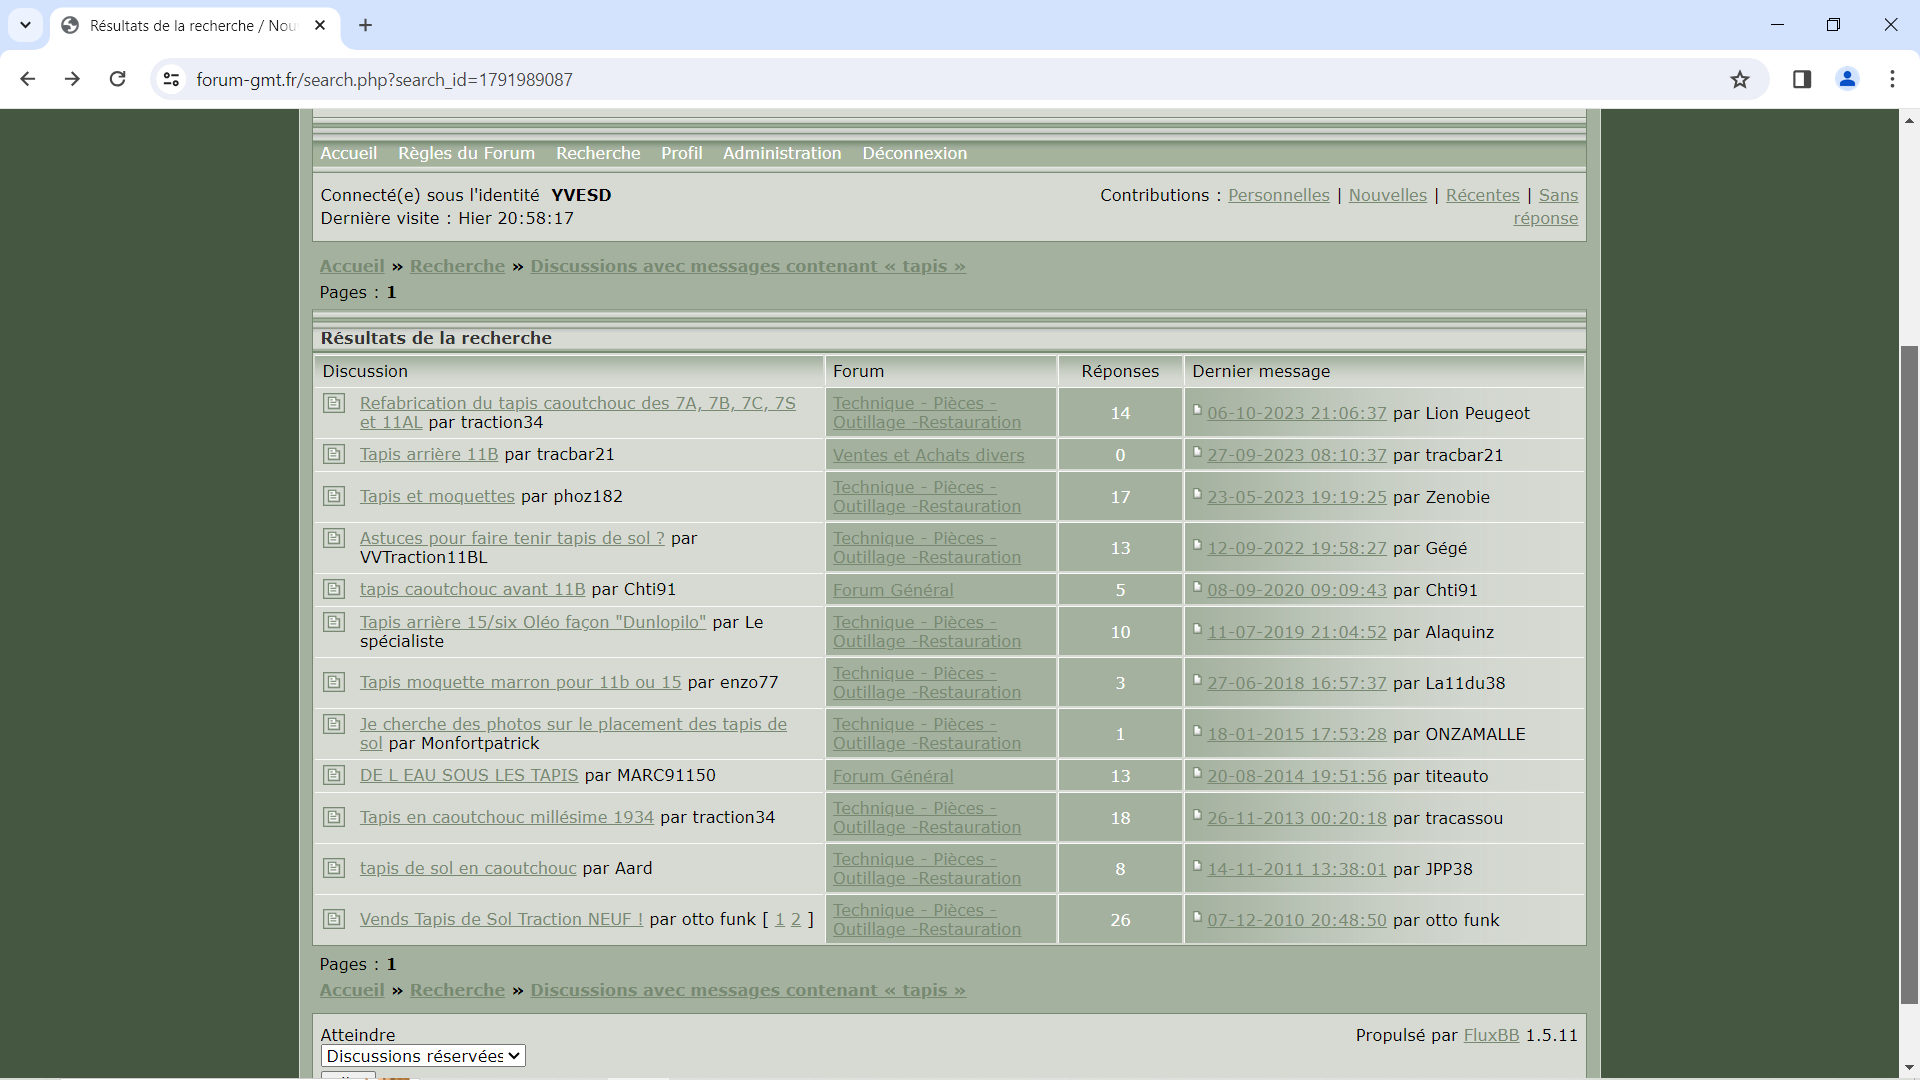
Task: Open the Chrome profile avatar
Action: pos(1847,79)
